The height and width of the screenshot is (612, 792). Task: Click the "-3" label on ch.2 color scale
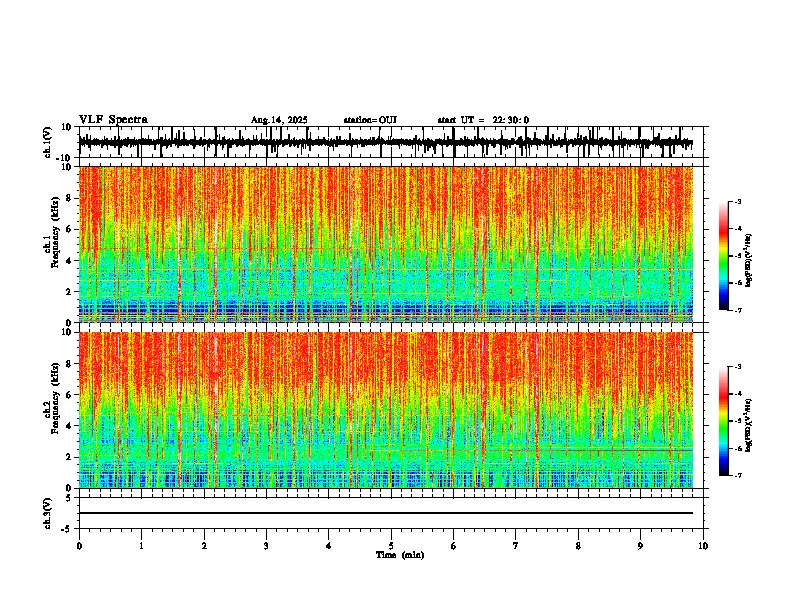[738, 367]
